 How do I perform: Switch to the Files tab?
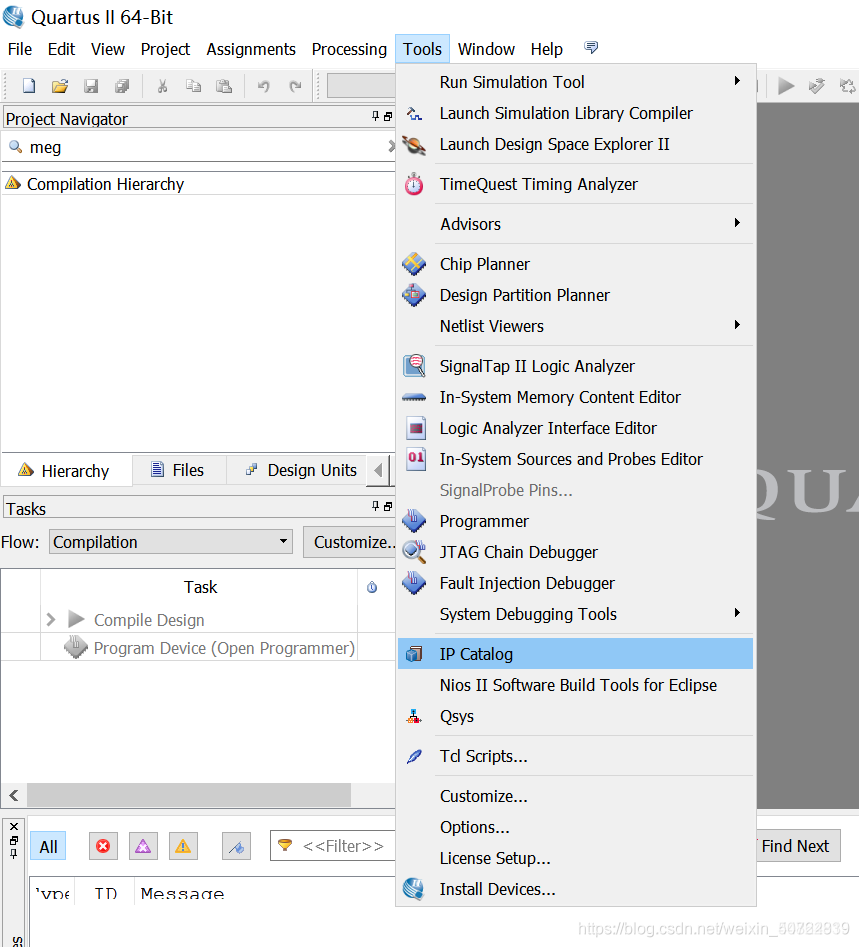(178, 469)
